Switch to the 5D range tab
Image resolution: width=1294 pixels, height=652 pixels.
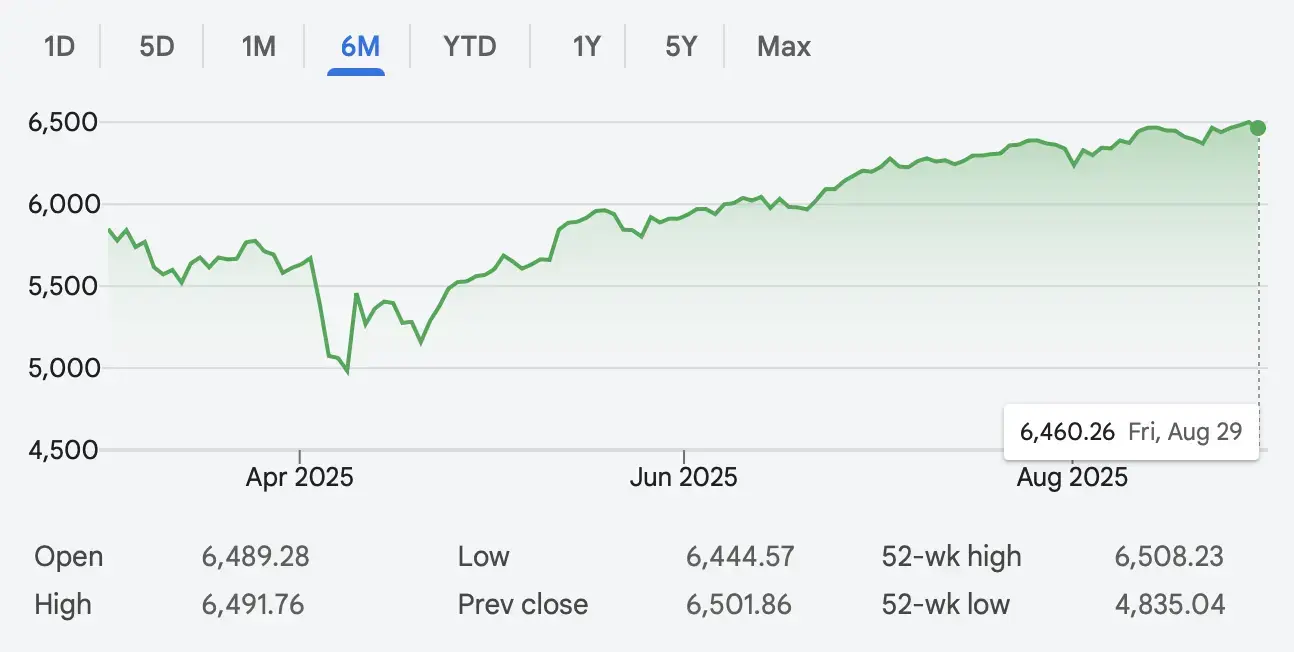coord(157,47)
